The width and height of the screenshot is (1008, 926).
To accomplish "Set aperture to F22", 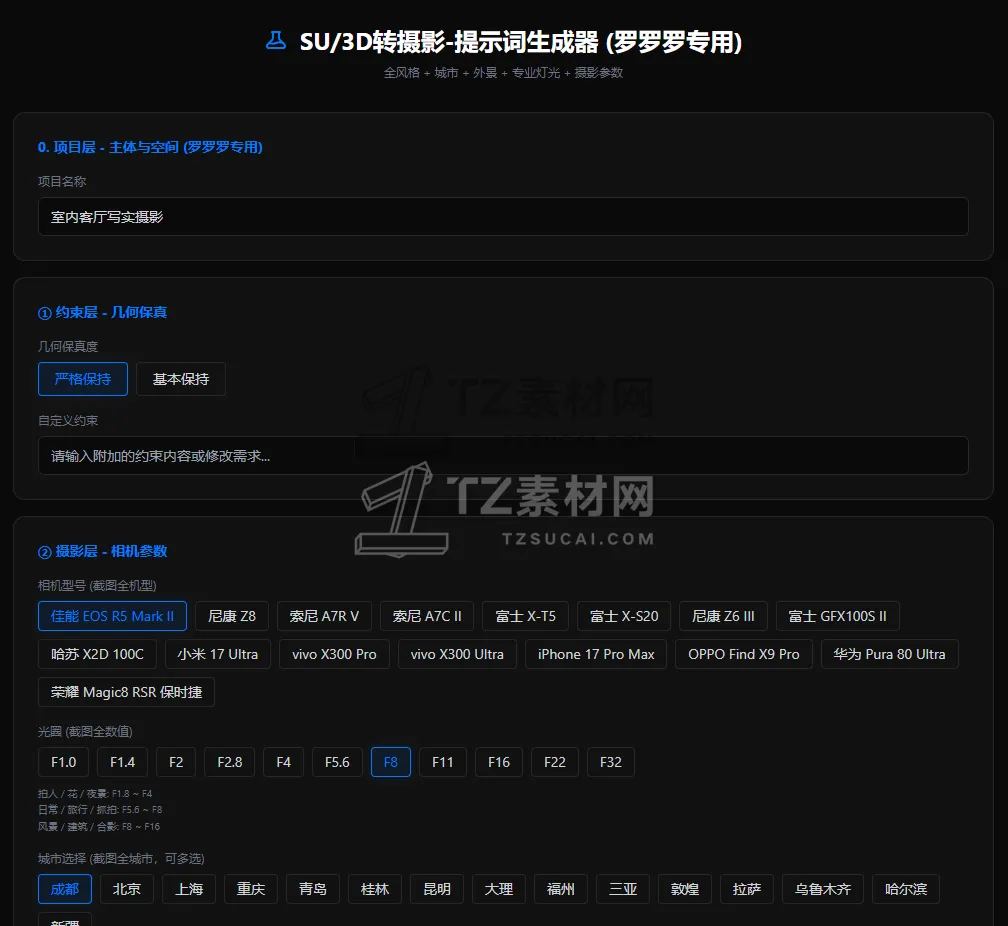I will click(555, 762).
